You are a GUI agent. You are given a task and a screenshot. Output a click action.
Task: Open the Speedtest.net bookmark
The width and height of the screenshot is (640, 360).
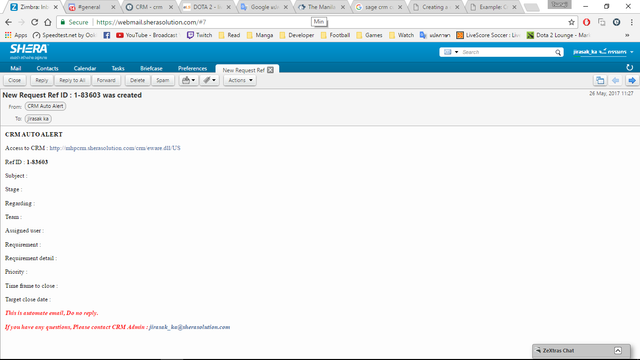[64, 35]
